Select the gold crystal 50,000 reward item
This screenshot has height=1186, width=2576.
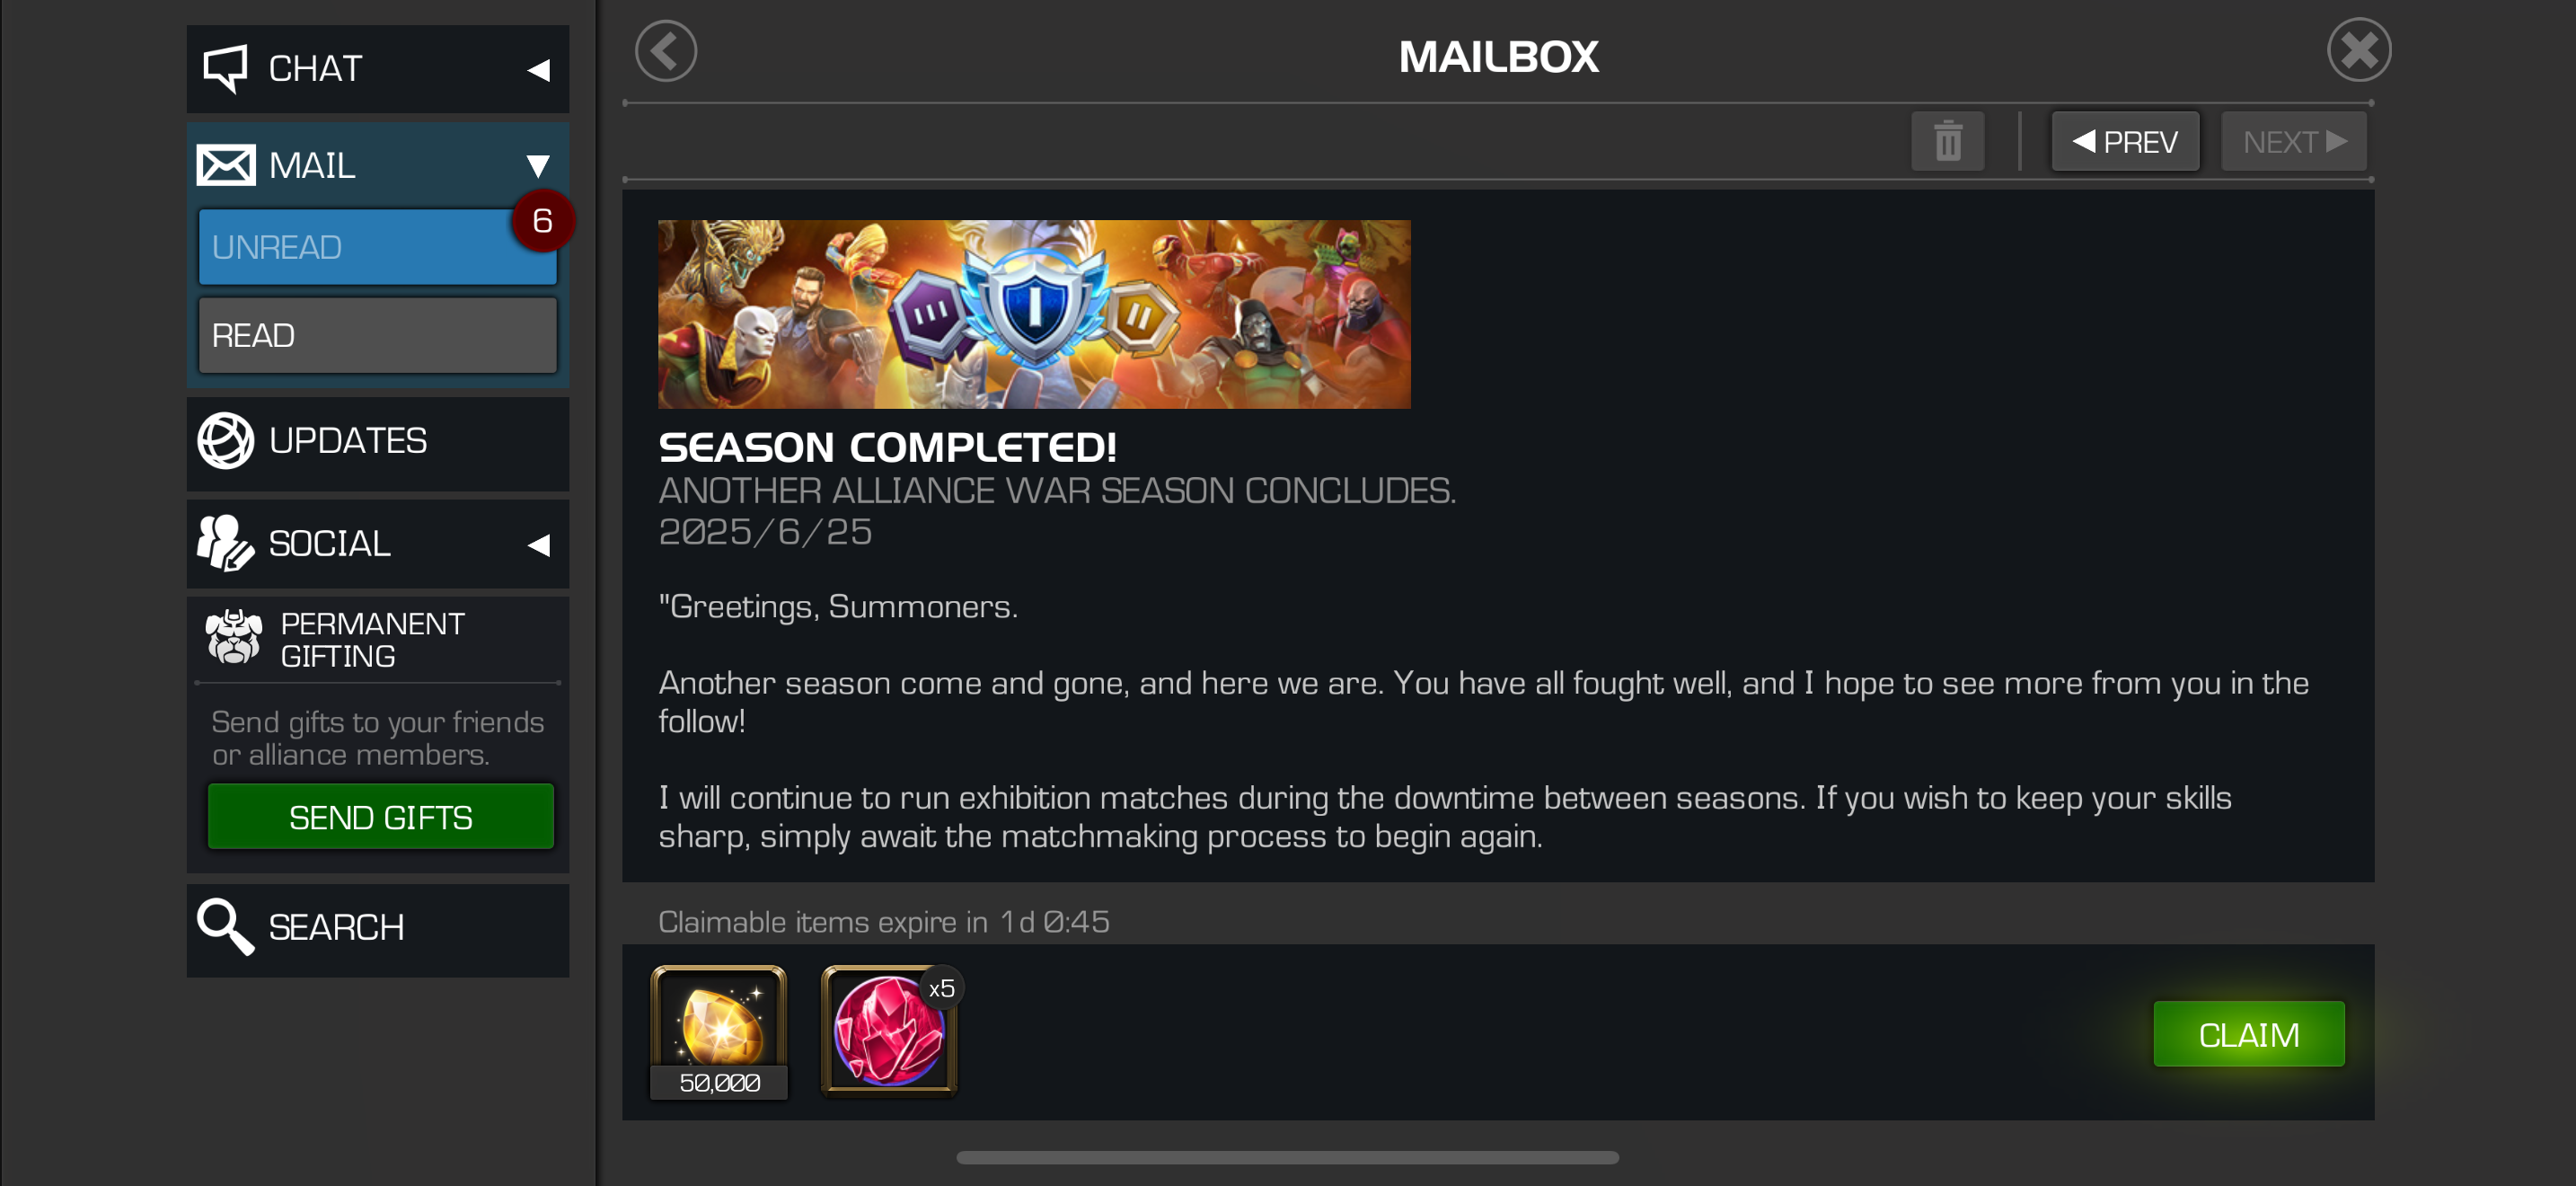[x=719, y=1032]
